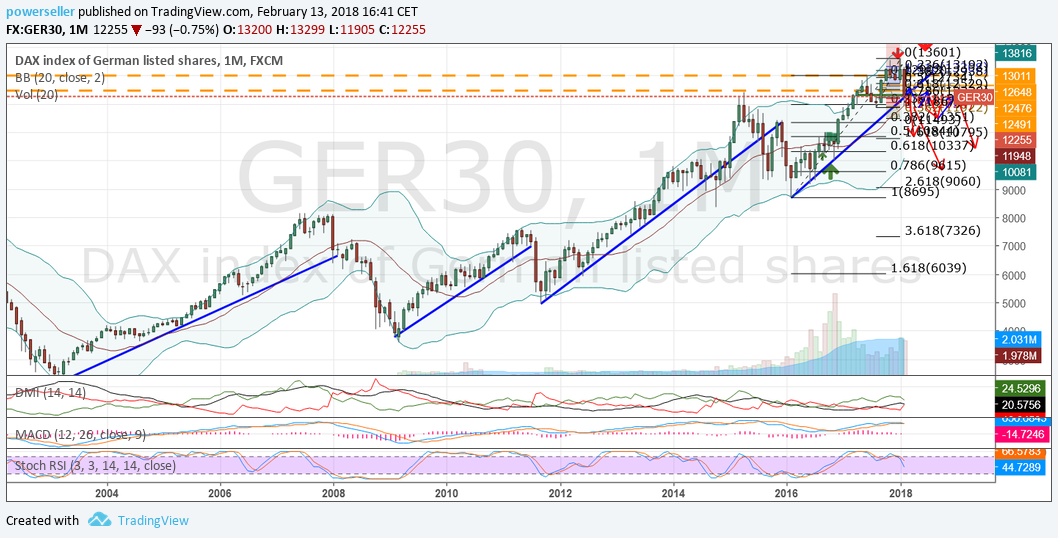The height and width of the screenshot is (538, 1058).
Task: Click the 13011 orange price label
Action: click(x=1015, y=76)
